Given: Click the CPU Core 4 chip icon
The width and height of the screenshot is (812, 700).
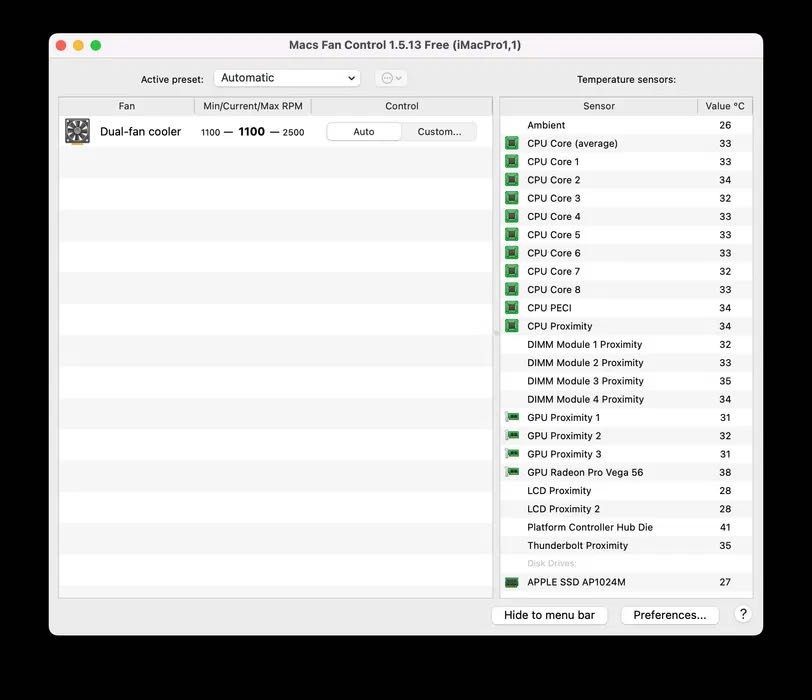Looking at the screenshot, I should (512, 216).
